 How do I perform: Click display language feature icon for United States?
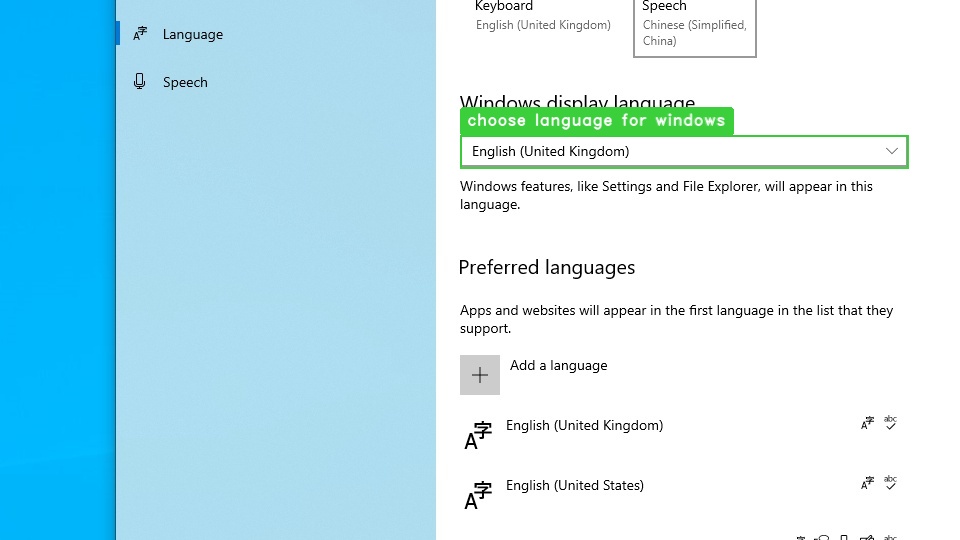pos(868,483)
